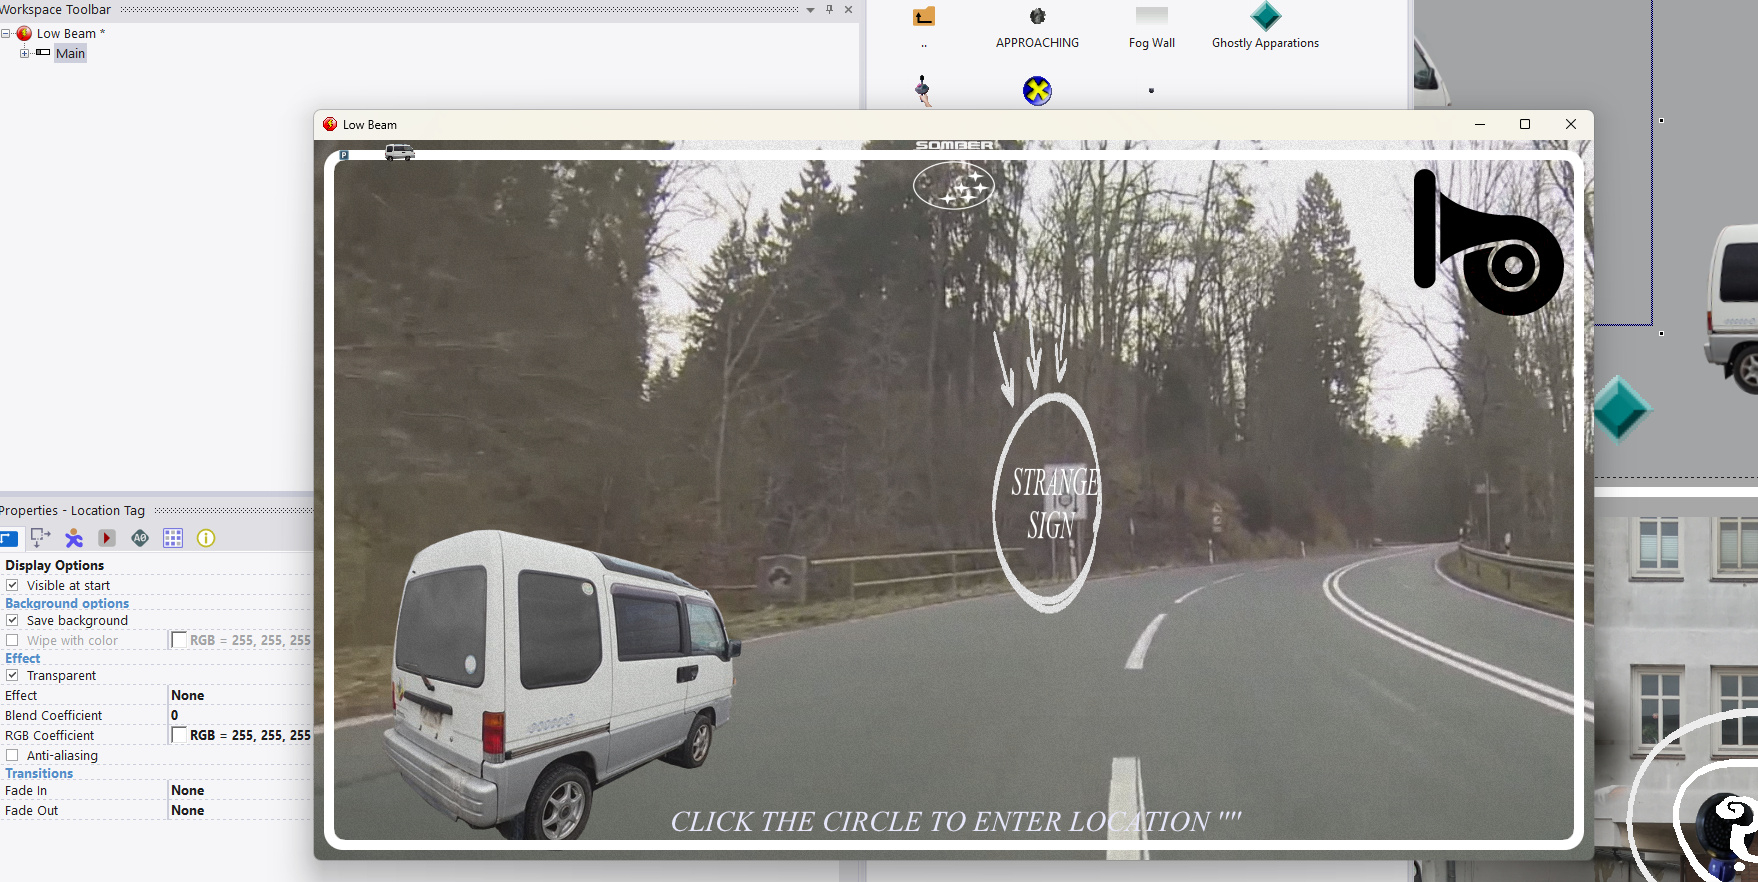Uncheck the Visible at start checkbox
The width and height of the screenshot is (1758, 882).
(x=12, y=585)
